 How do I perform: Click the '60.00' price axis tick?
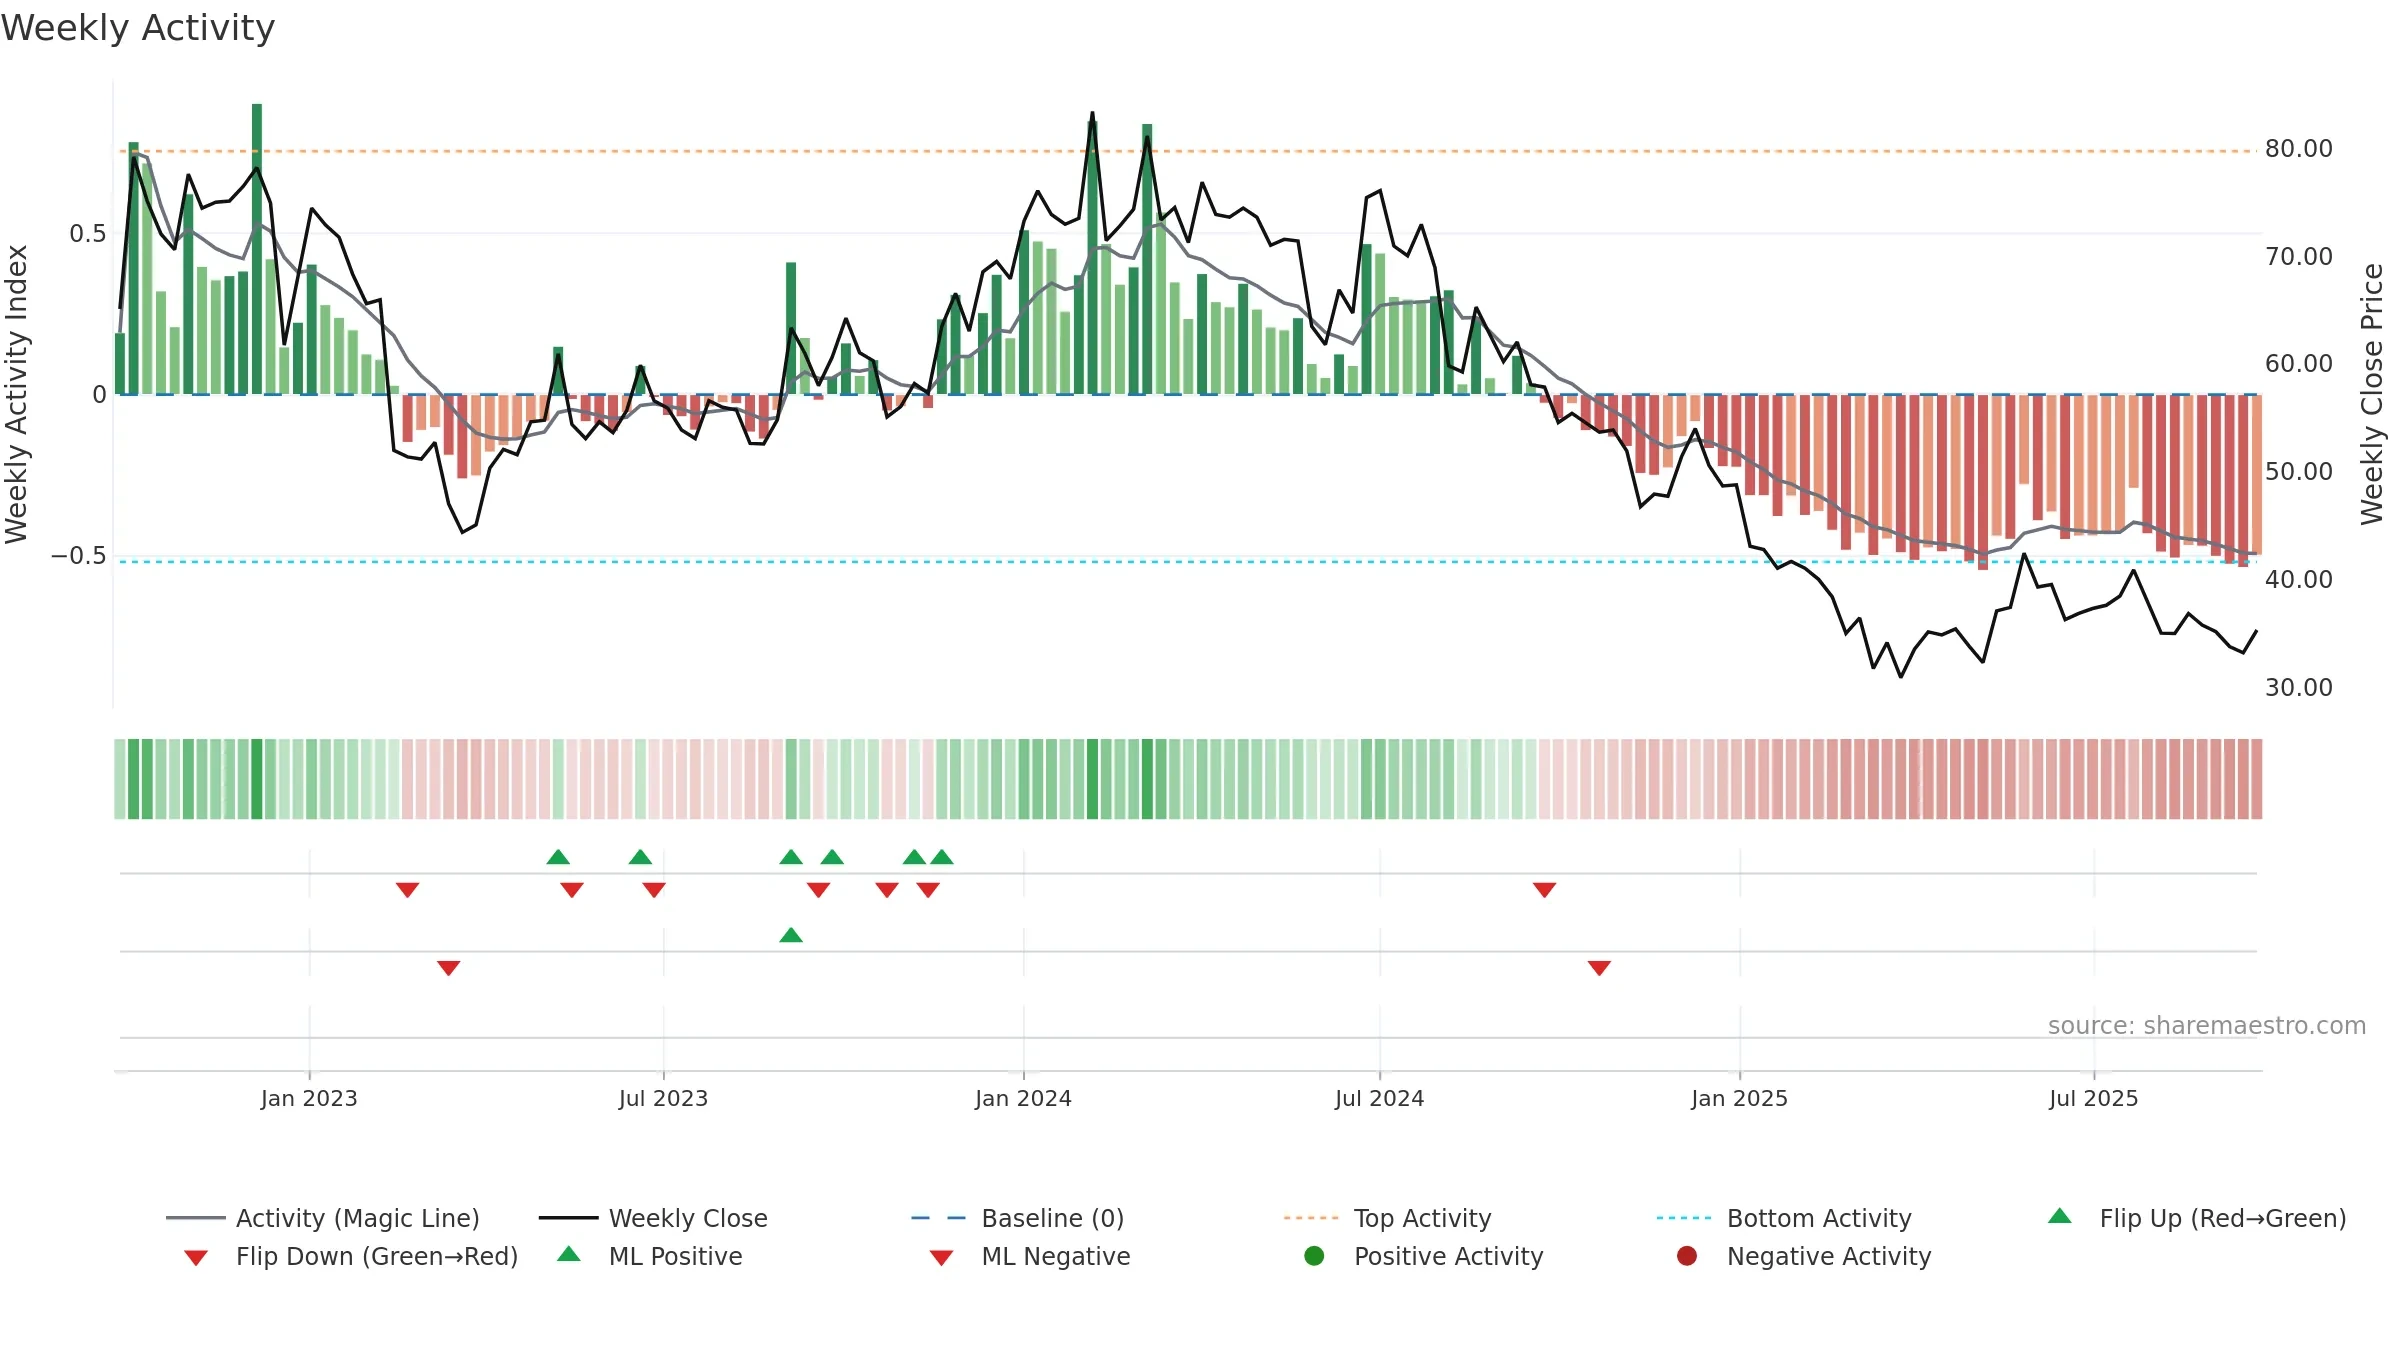point(2299,364)
